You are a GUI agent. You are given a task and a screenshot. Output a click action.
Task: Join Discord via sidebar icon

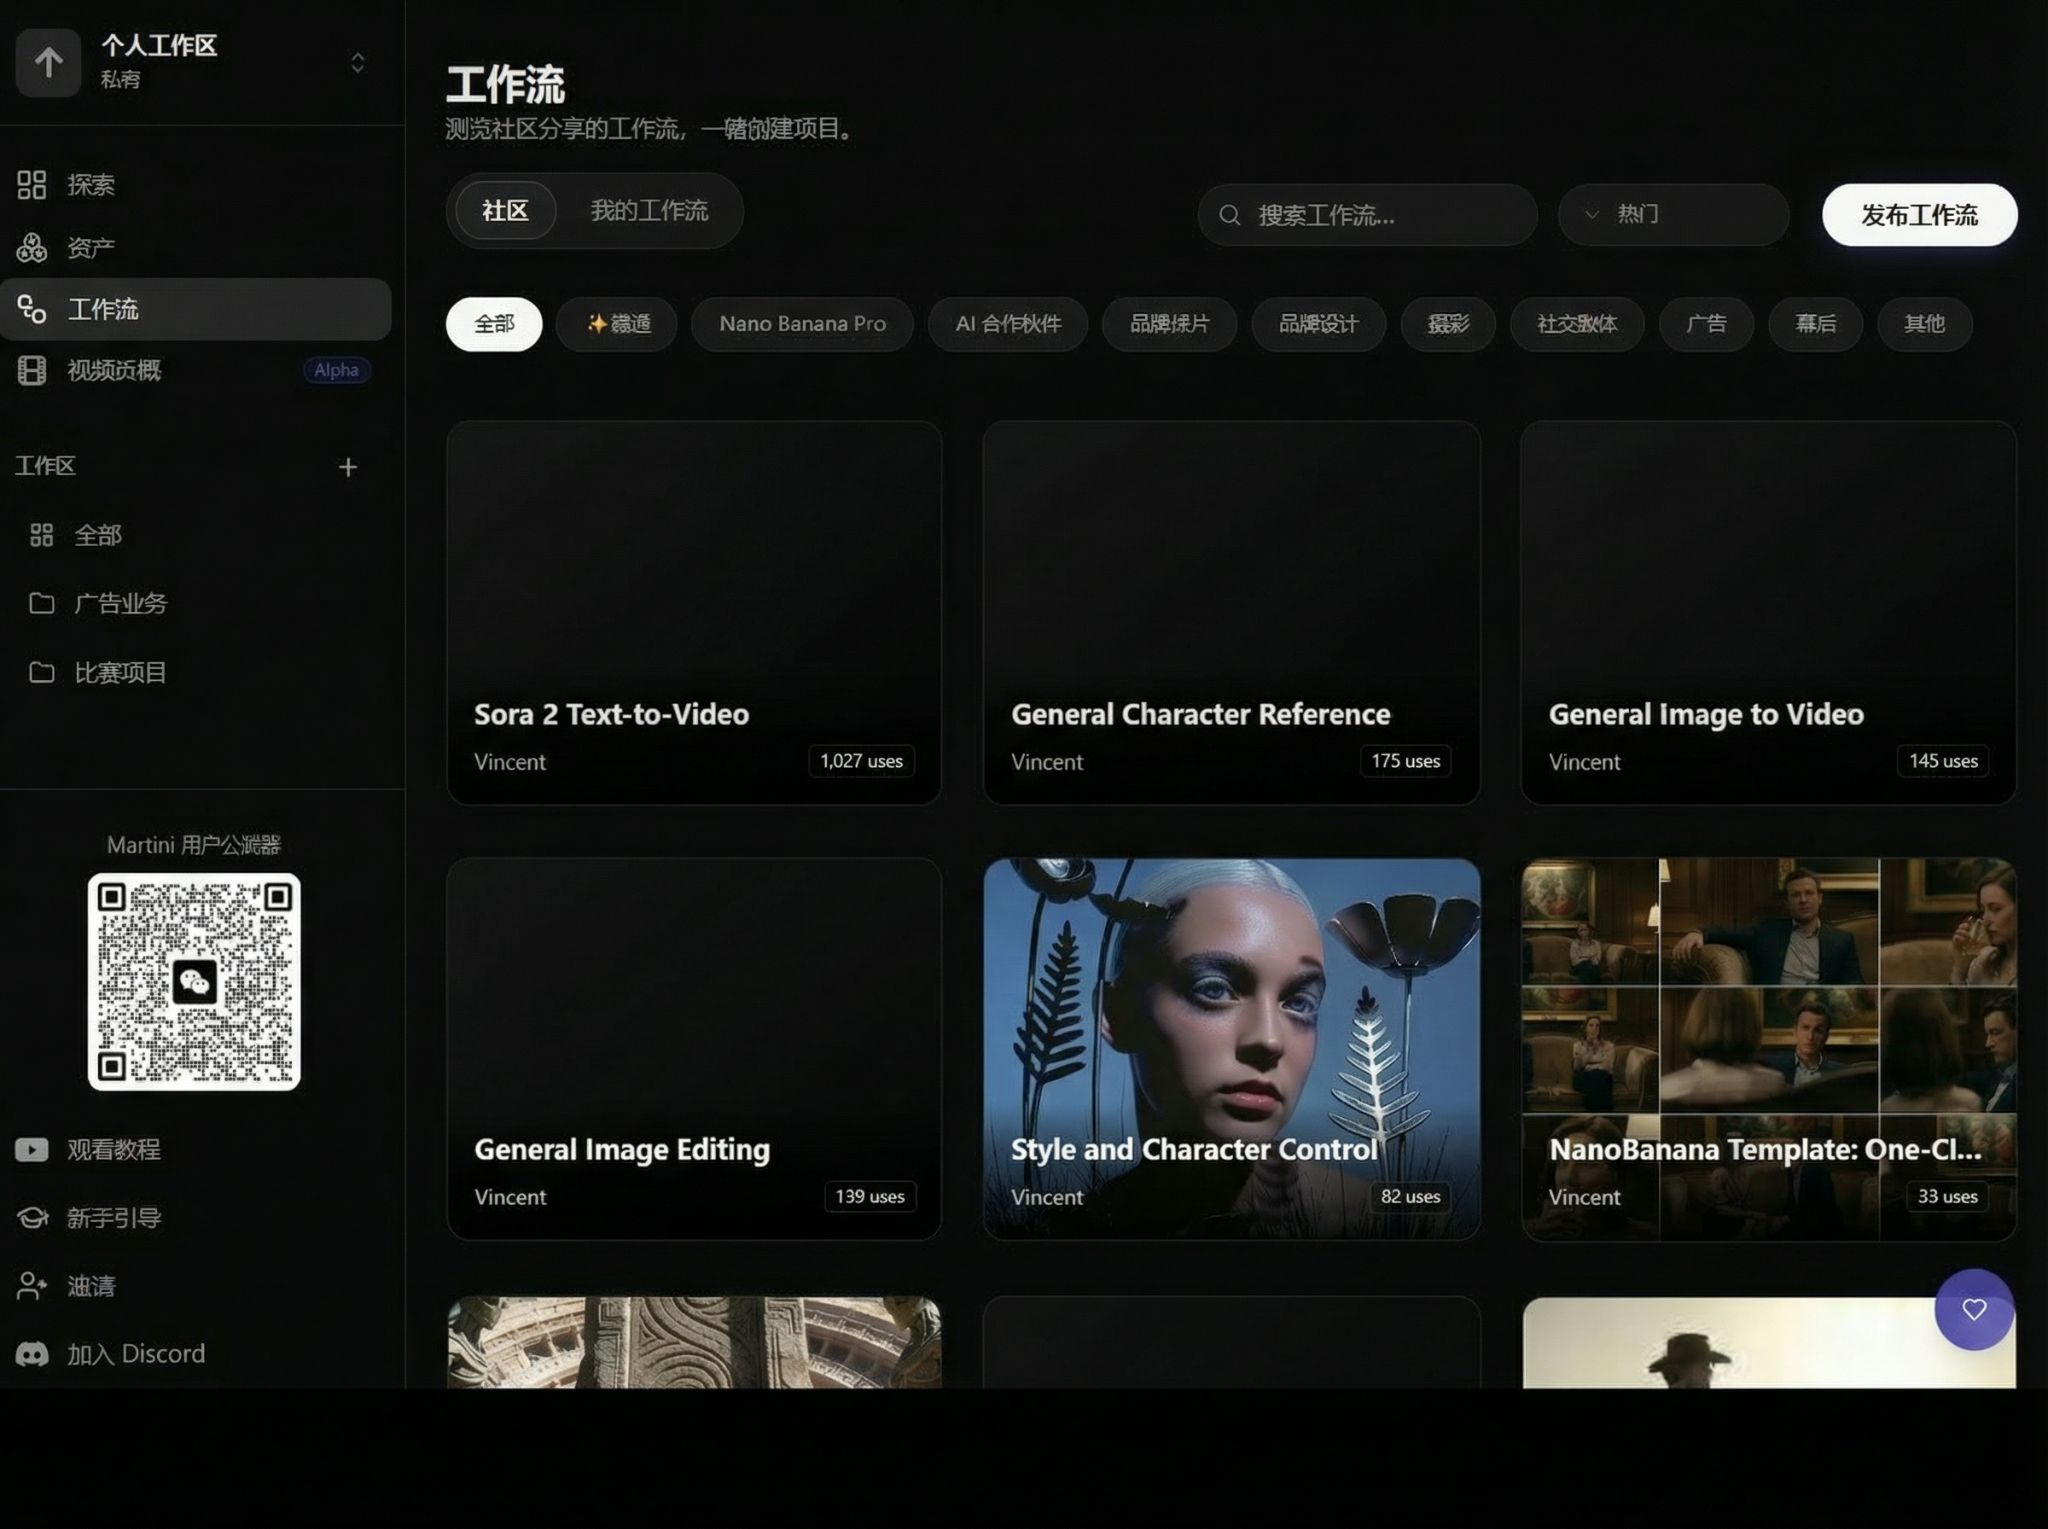pyautogui.click(x=136, y=1353)
